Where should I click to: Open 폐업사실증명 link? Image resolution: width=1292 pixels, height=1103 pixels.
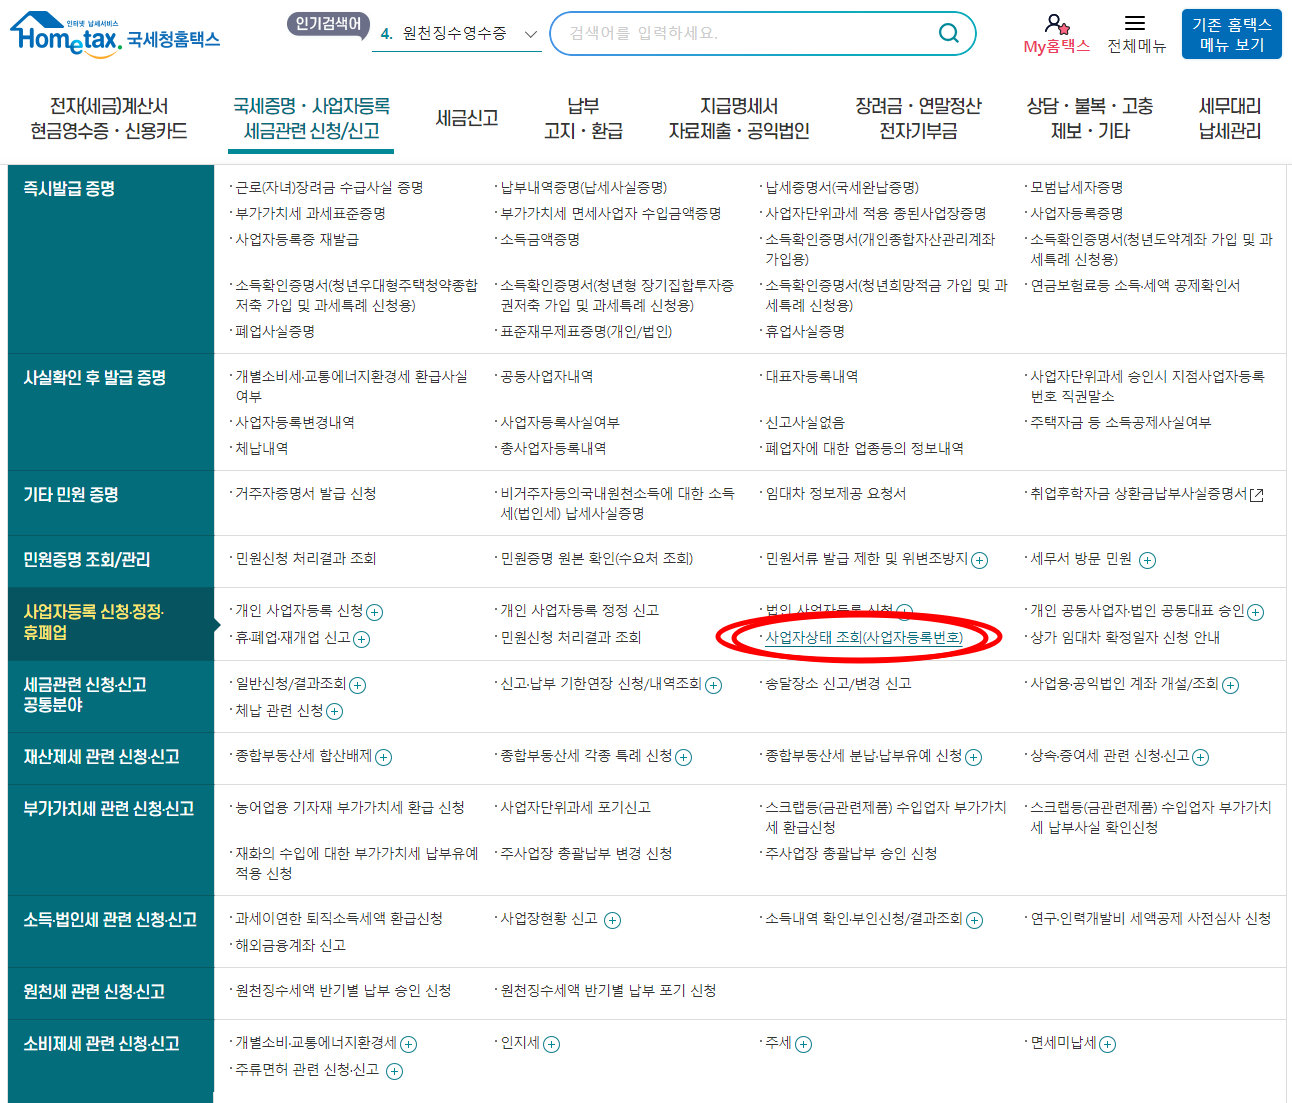pos(275,332)
